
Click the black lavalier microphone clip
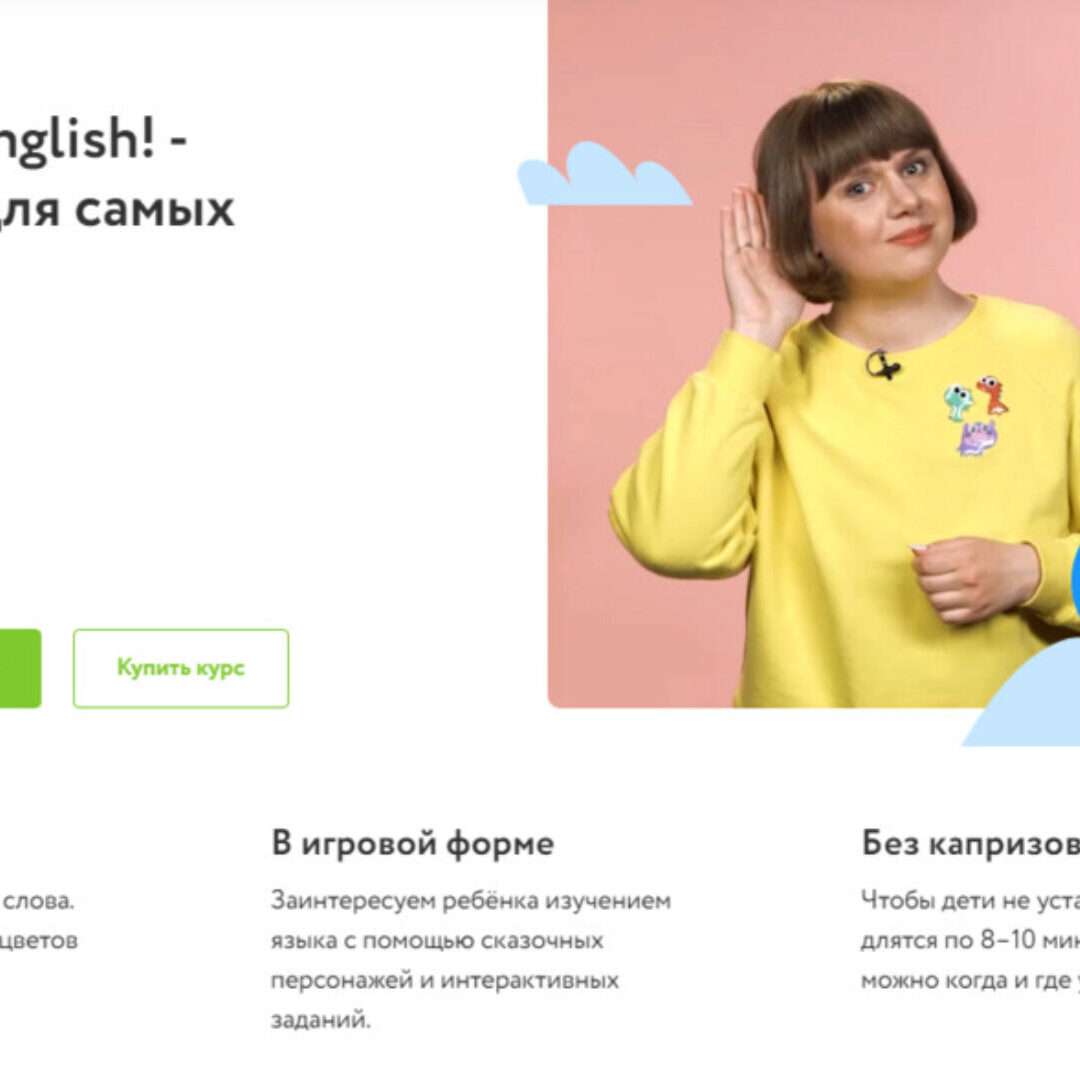[x=882, y=364]
